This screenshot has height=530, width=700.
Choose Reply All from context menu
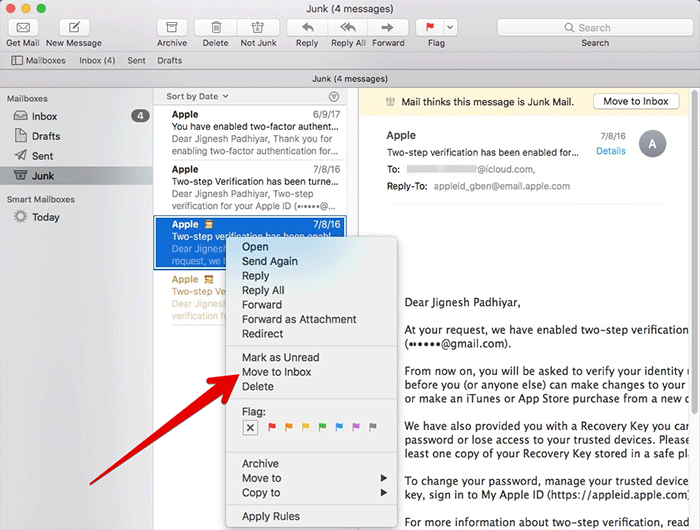[x=312, y=290]
